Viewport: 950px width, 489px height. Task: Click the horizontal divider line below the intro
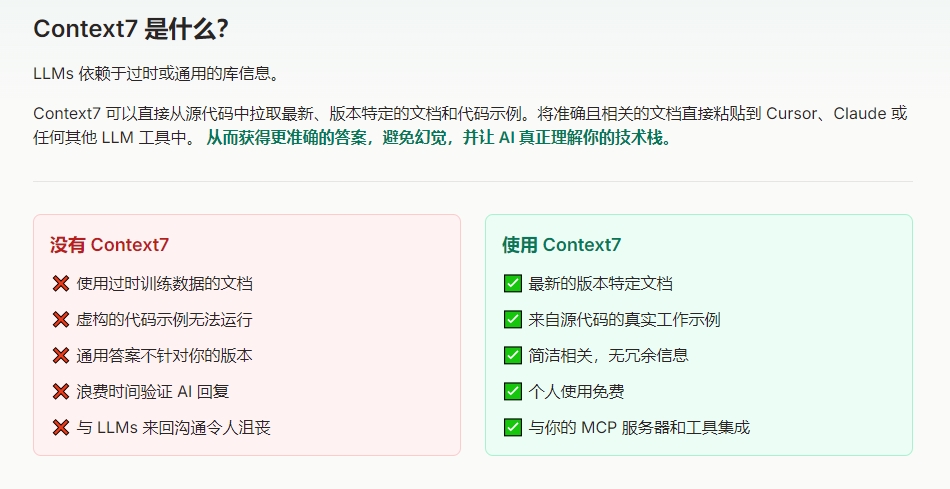(x=473, y=181)
